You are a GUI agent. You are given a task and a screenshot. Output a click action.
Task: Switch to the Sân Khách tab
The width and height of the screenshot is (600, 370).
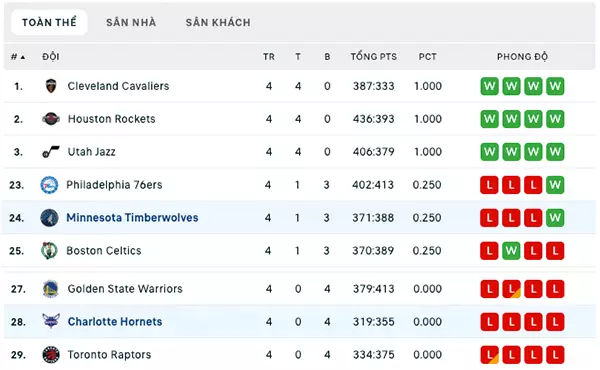coord(218,23)
